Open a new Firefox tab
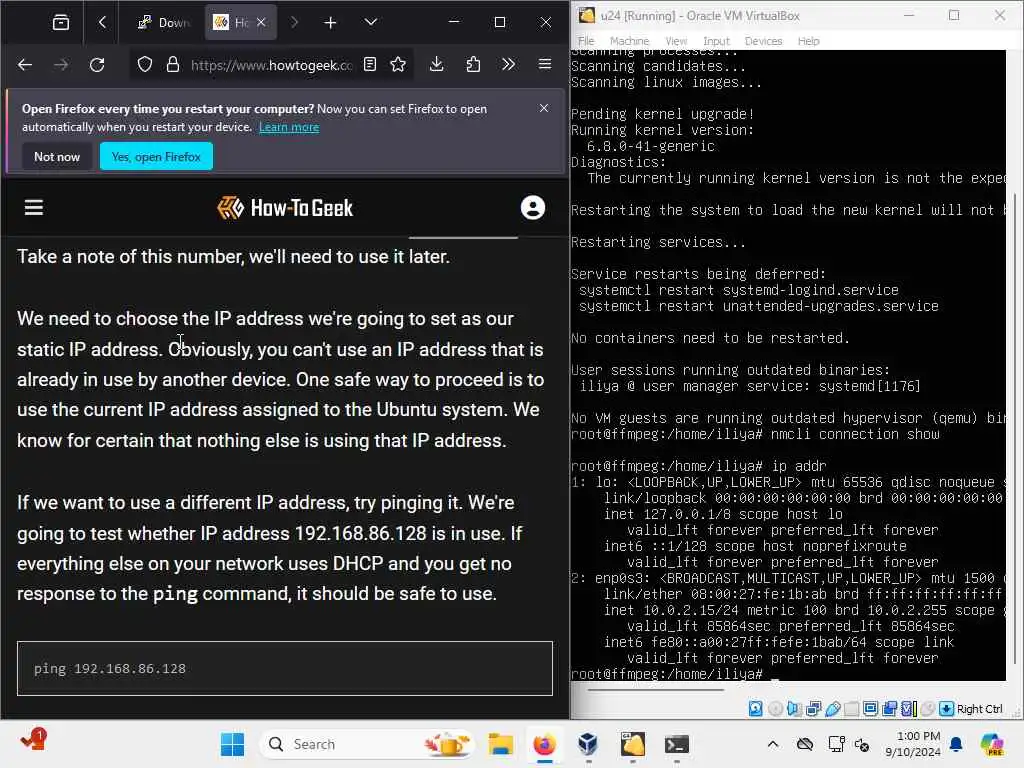Image resolution: width=1024 pixels, height=768 pixels. pyautogui.click(x=330, y=23)
